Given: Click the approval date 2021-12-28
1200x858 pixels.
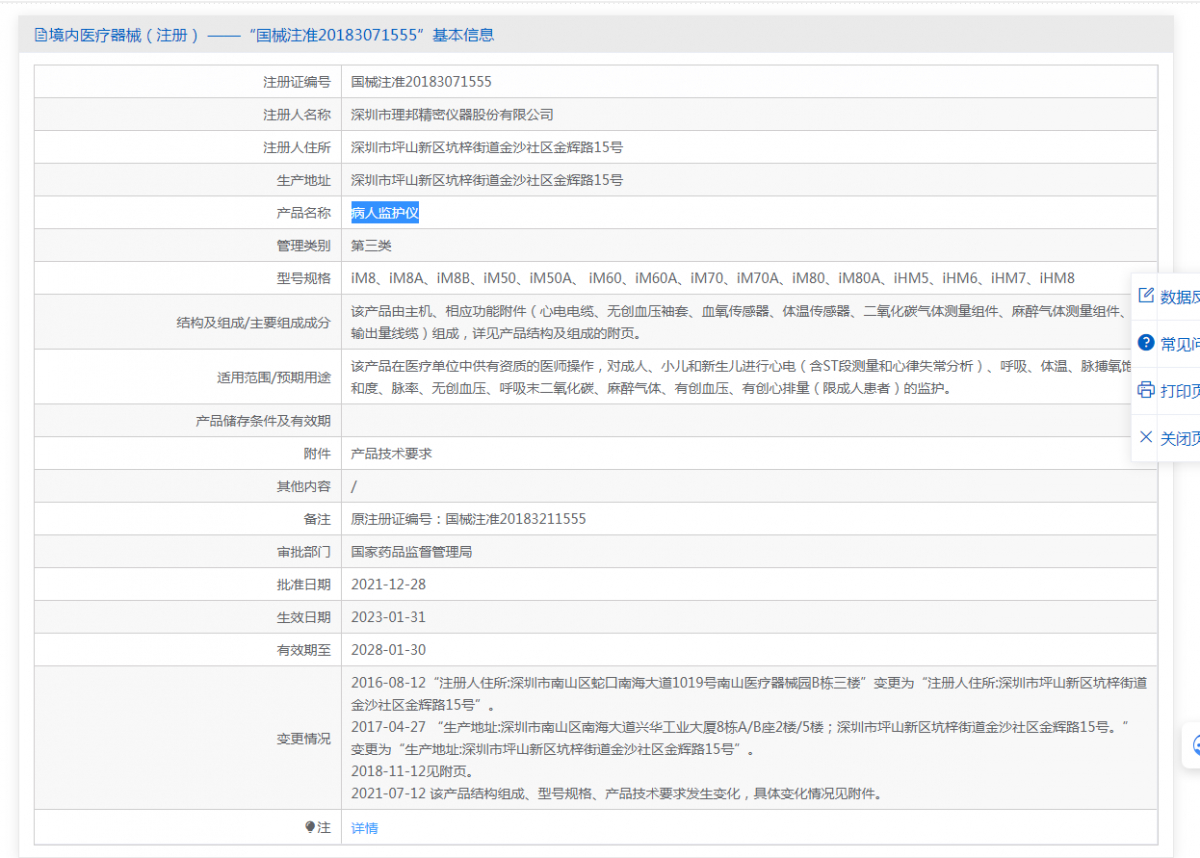Looking at the screenshot, I should point(388,584).
